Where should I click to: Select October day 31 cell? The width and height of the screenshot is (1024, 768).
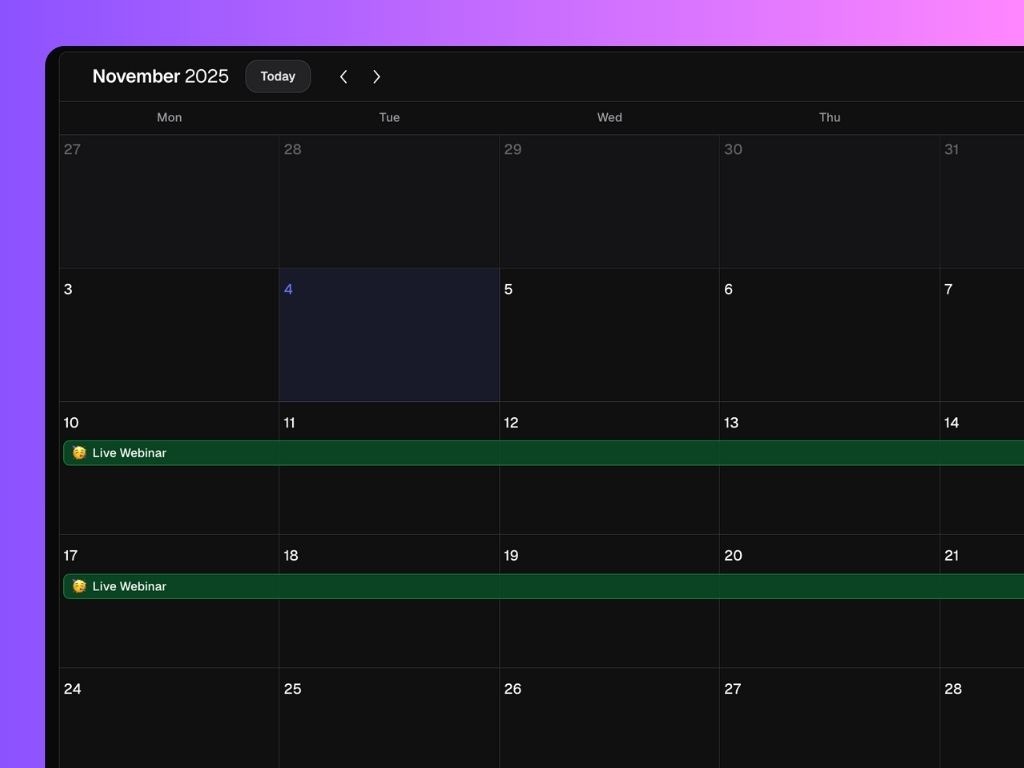point(982,201)
